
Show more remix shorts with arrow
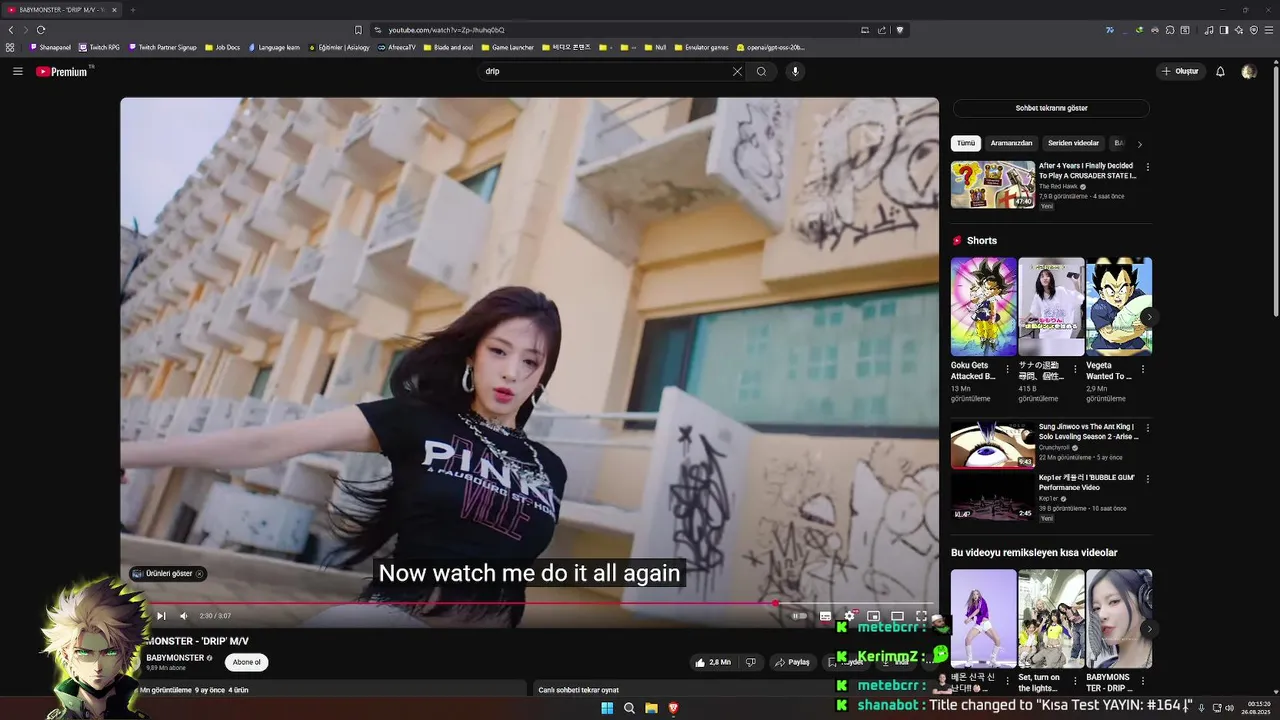[x=1149, y=629]
